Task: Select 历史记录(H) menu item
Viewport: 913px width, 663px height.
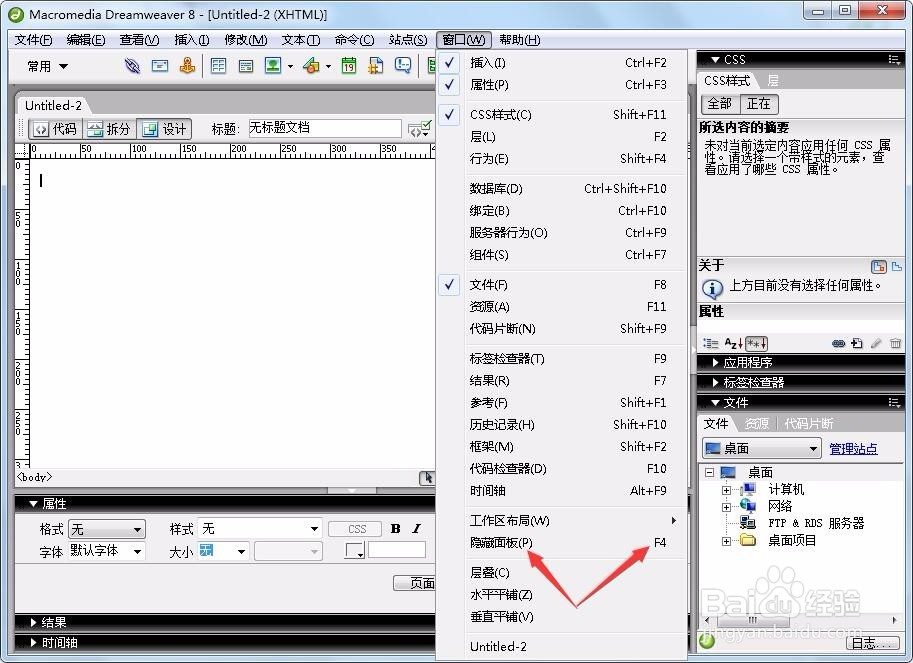Action: 561,424
